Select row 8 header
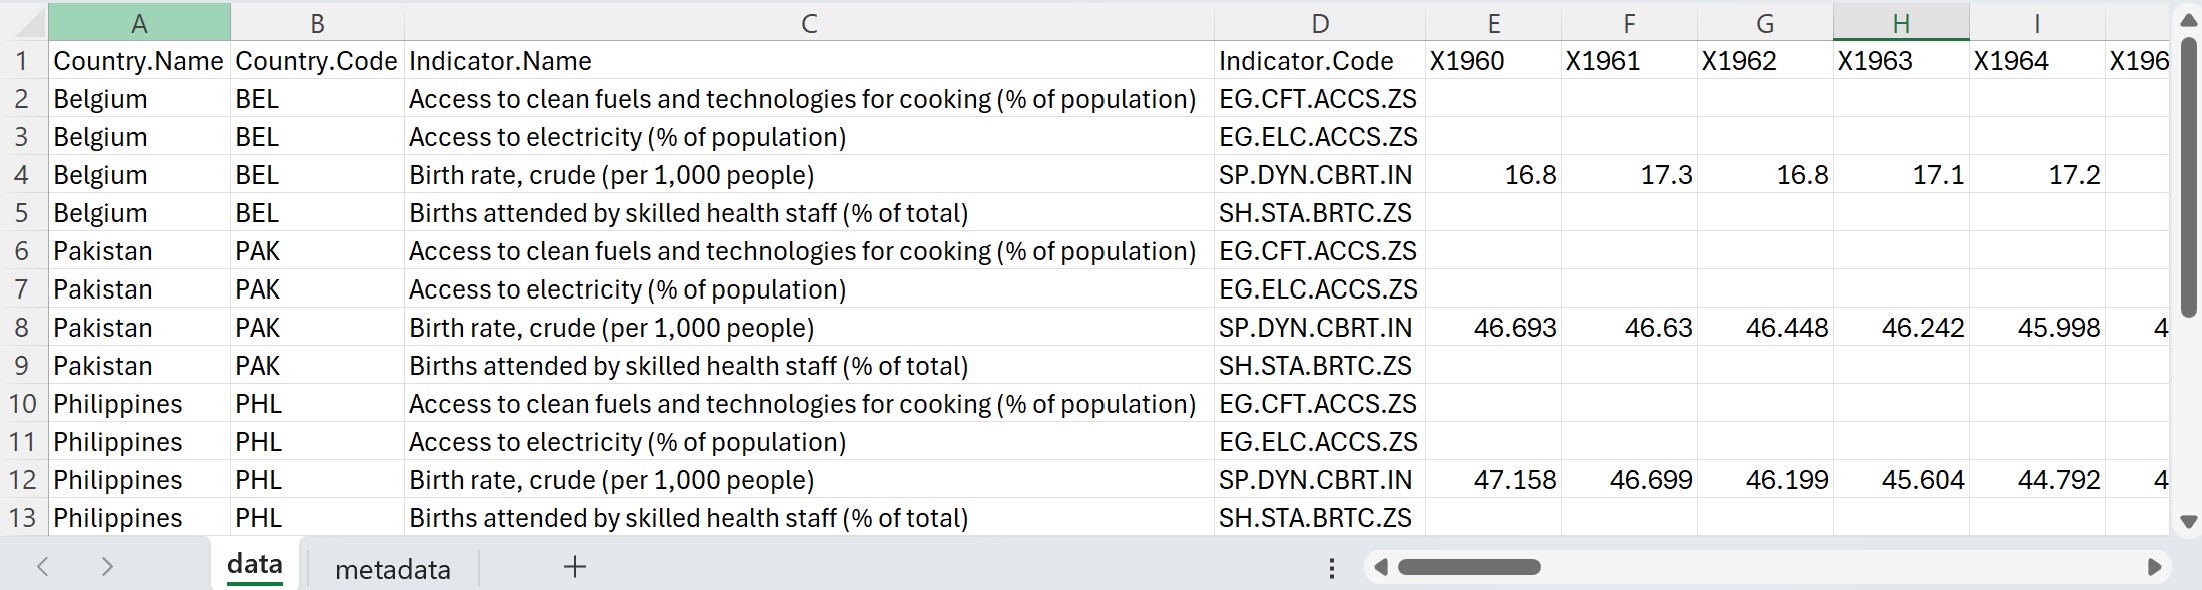2202x590 pixels. (x=22, y=328)
